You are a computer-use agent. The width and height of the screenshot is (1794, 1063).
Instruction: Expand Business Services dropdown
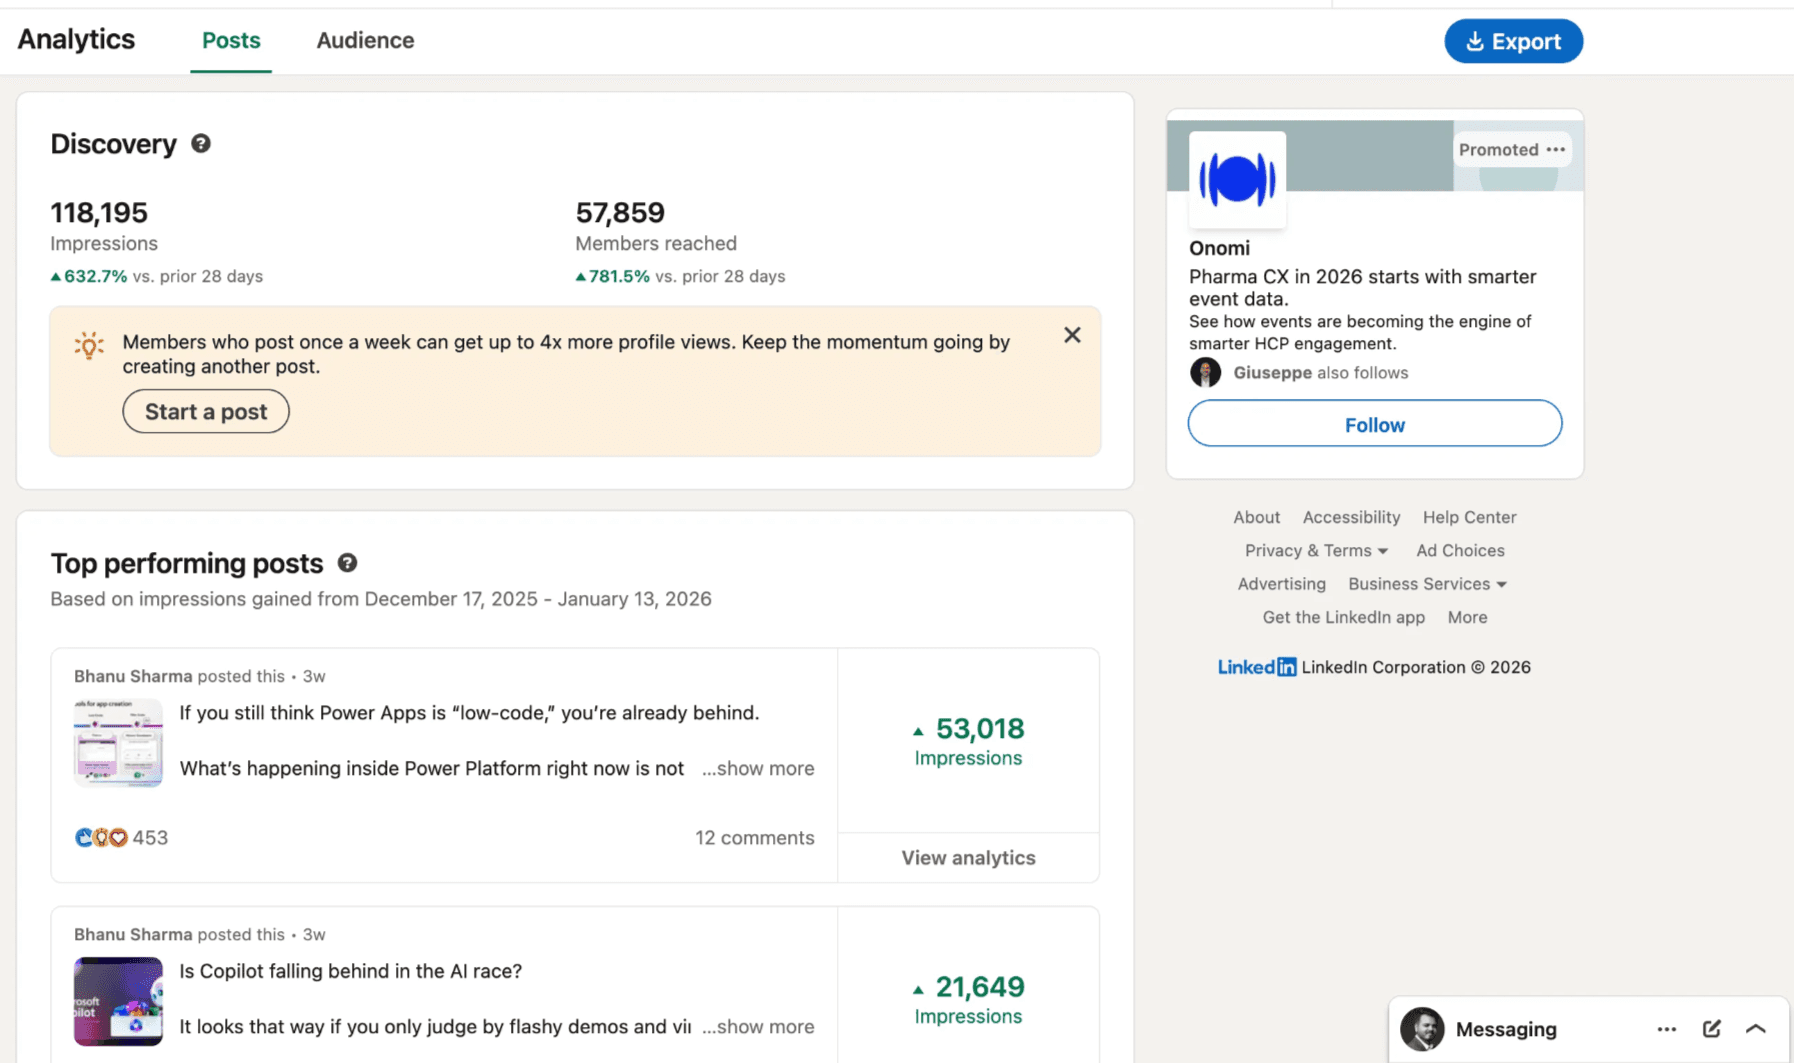tap(1427, 584)
